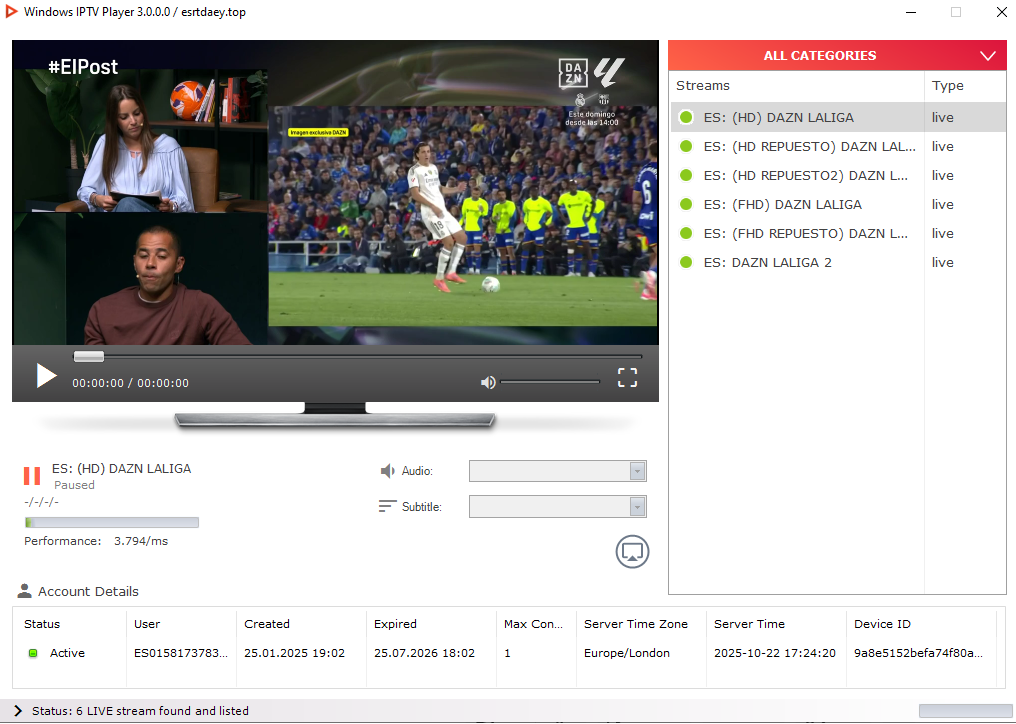Image resolution: width=1016 pixels, height=724 pixels.
Task: Open the screen cast icon
Action: pos(632,551)
